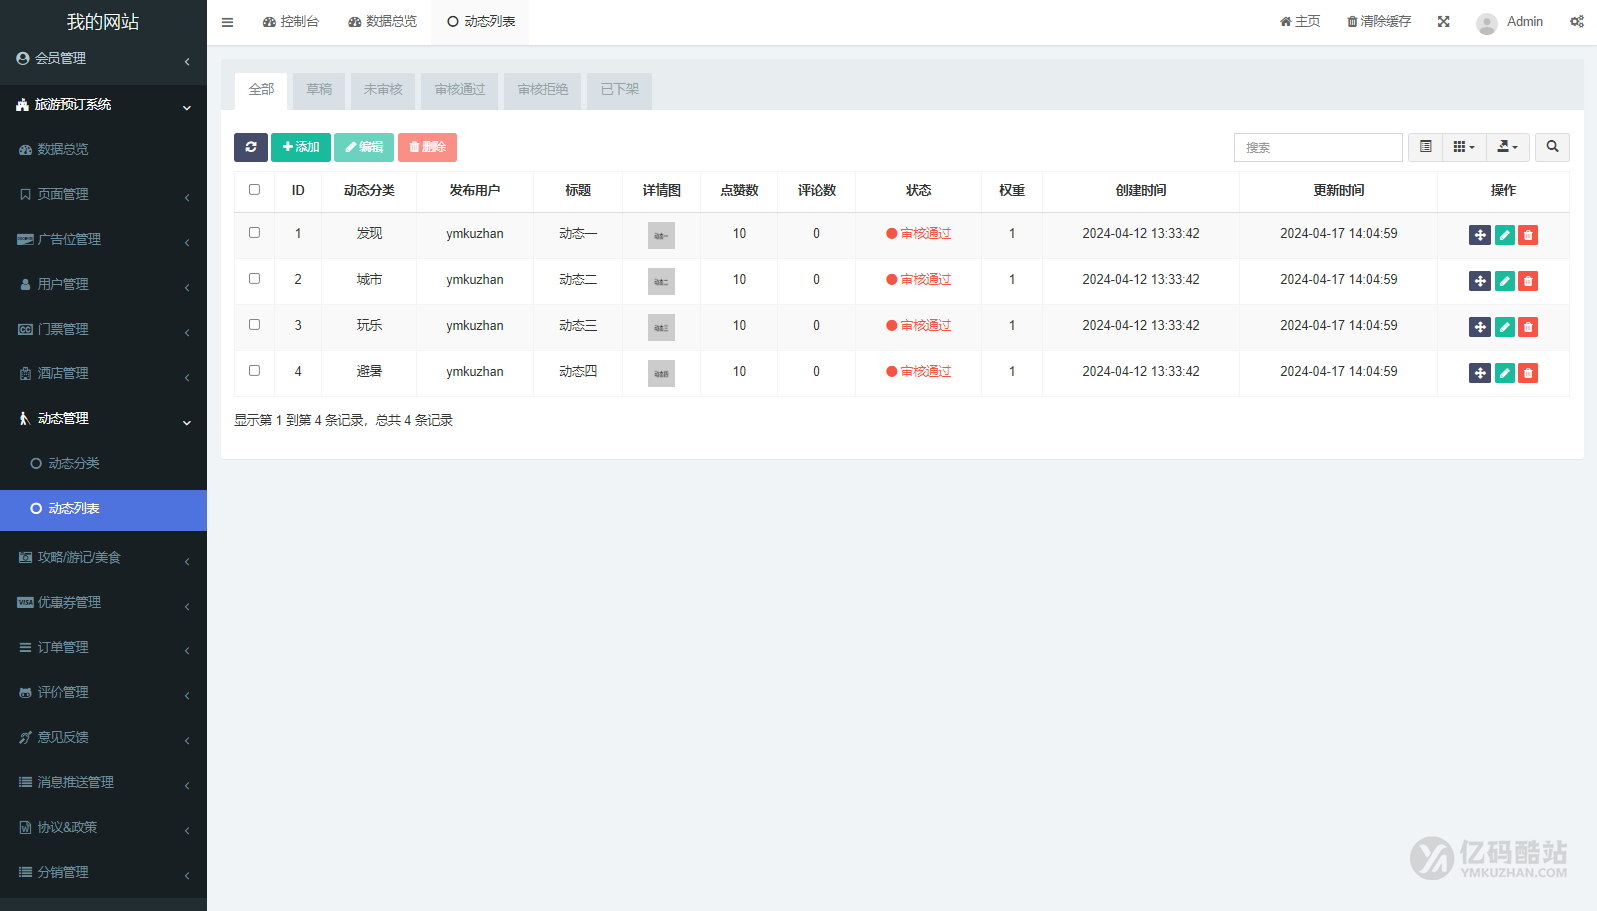Open the 数据总览 top tab

(x=382, y=22)
